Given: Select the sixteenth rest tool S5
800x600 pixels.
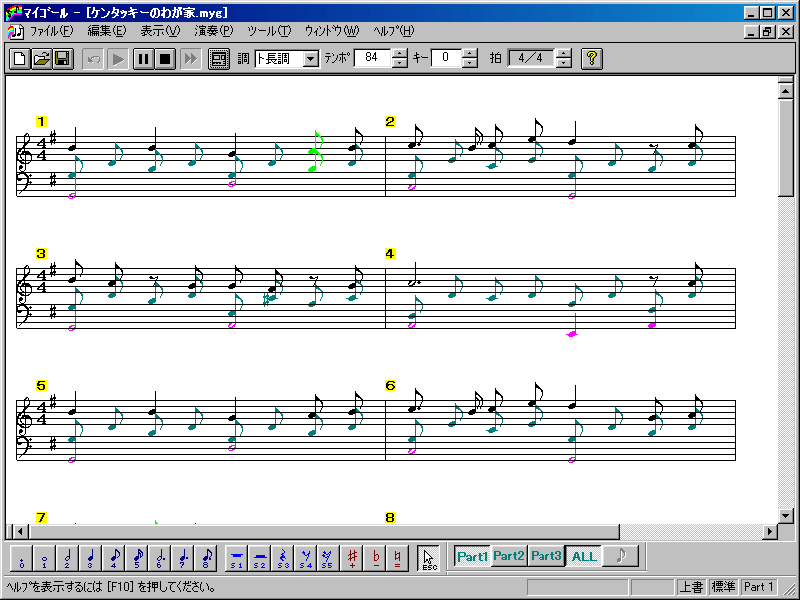Looking at the screenshot, I should (327, 558).
